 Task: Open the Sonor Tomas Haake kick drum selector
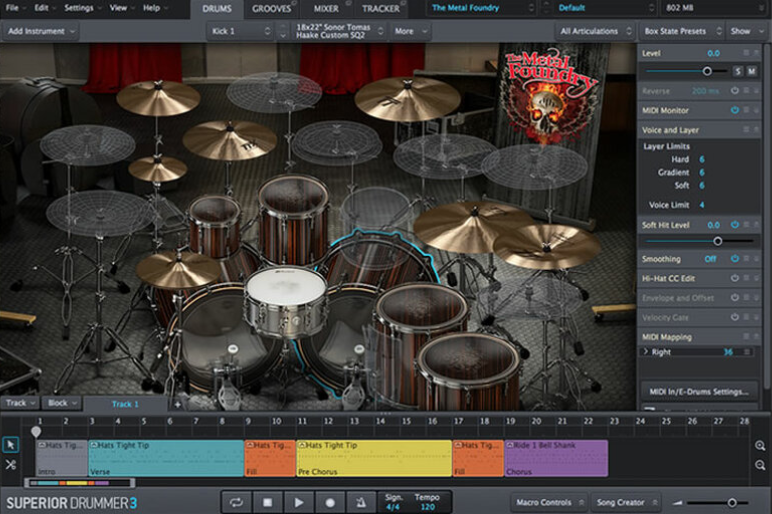(339, 31)
